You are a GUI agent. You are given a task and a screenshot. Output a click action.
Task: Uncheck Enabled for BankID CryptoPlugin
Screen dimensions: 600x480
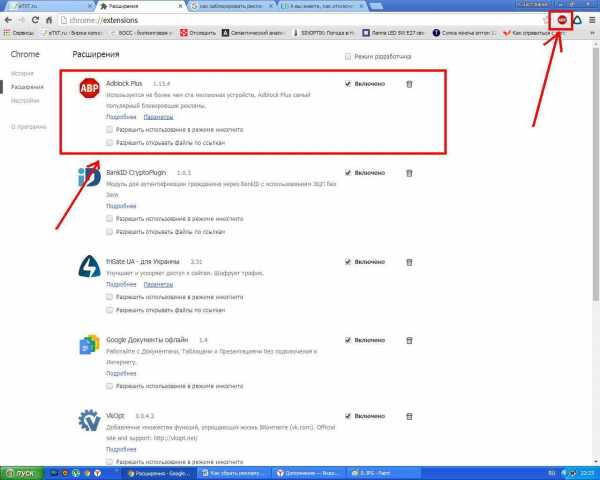pyautogui.click(x=347, y=173)
